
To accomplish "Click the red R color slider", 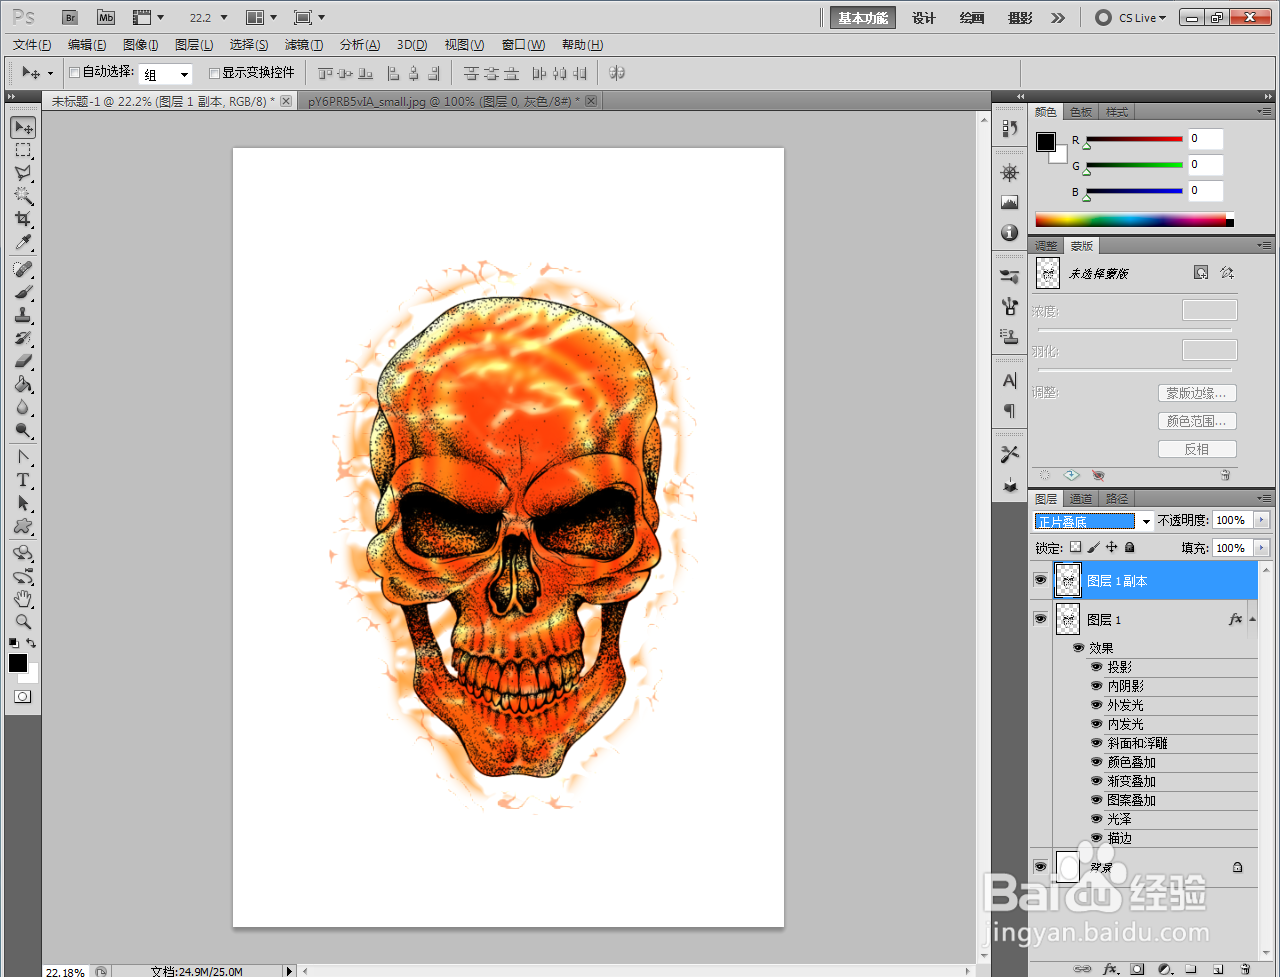I will tap(1134, 139).
